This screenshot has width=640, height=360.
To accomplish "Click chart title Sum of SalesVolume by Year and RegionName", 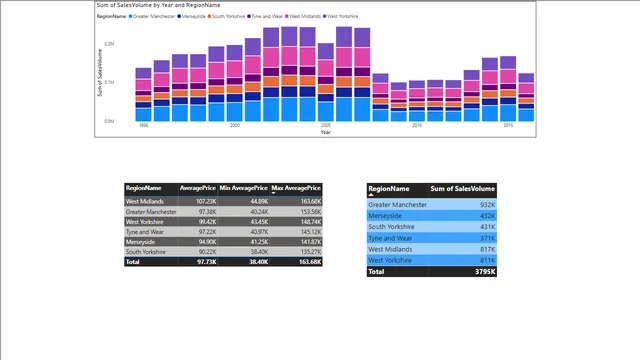I will (158, 5).
